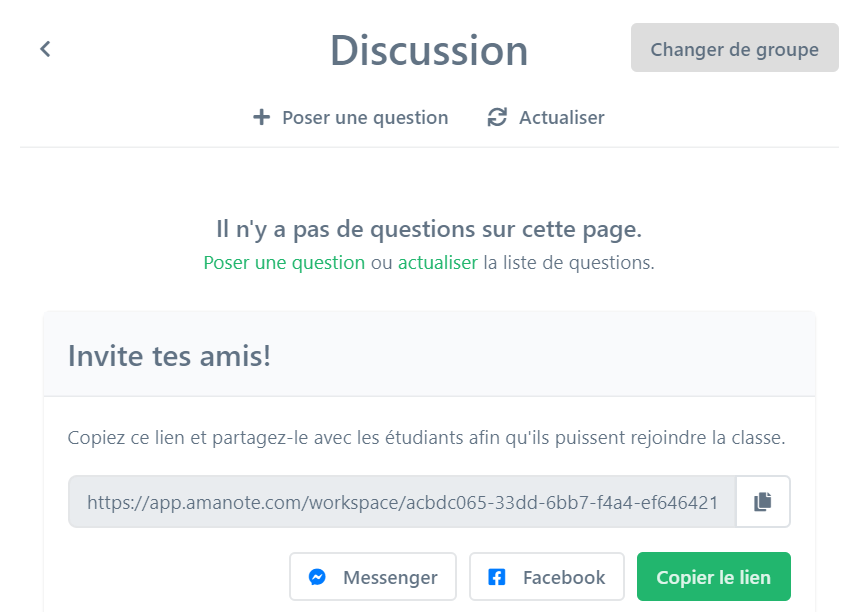Click the plus icon beside Poser une question
Screen dimensions: 859x612
pos(261,117)
